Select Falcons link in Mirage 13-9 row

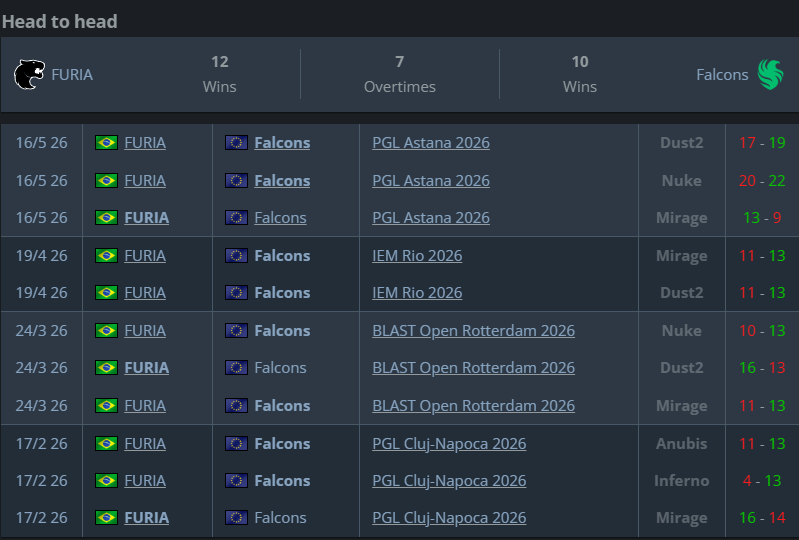[280, 218]
